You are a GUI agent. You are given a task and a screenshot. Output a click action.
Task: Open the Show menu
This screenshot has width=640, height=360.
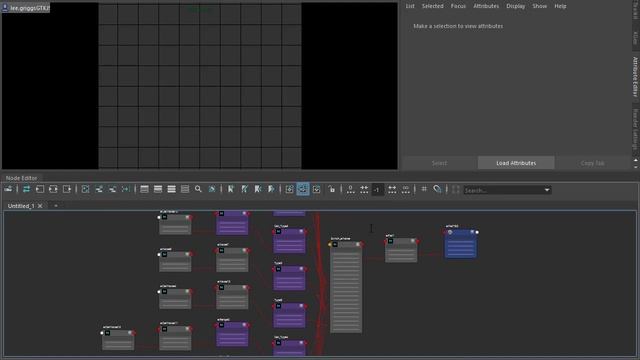(x=539, y=6)
